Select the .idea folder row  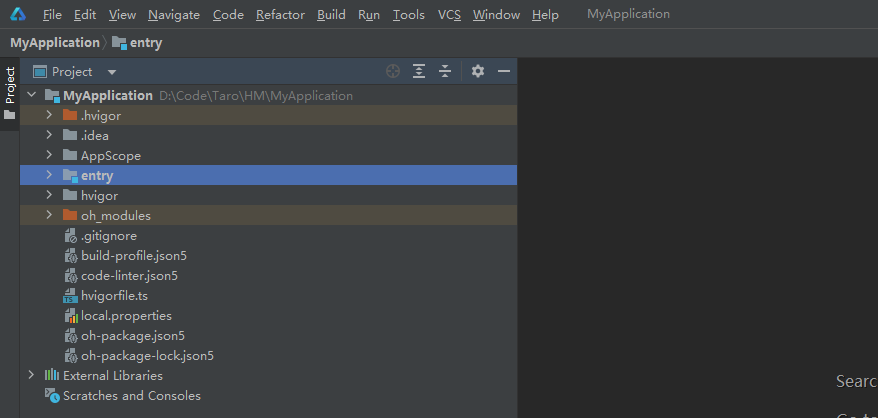(x=268, y=136)
